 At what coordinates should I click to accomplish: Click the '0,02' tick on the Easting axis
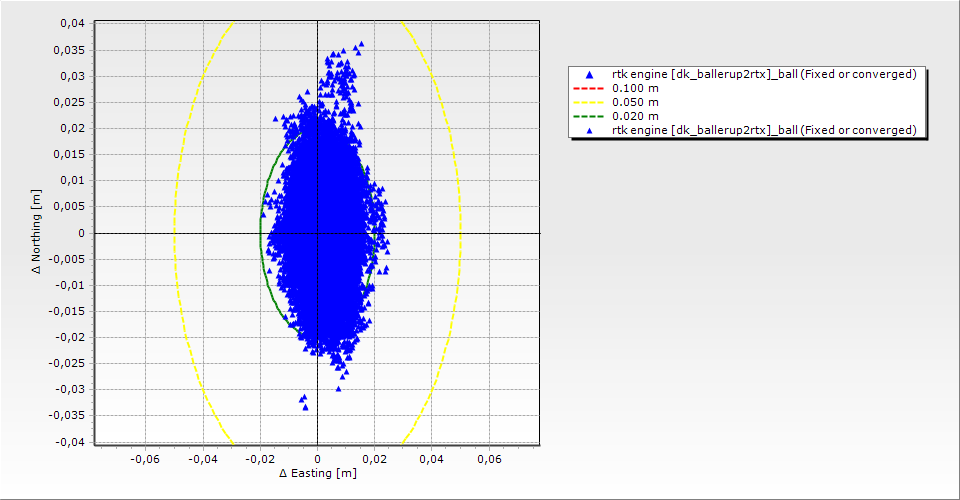[375, 459]
